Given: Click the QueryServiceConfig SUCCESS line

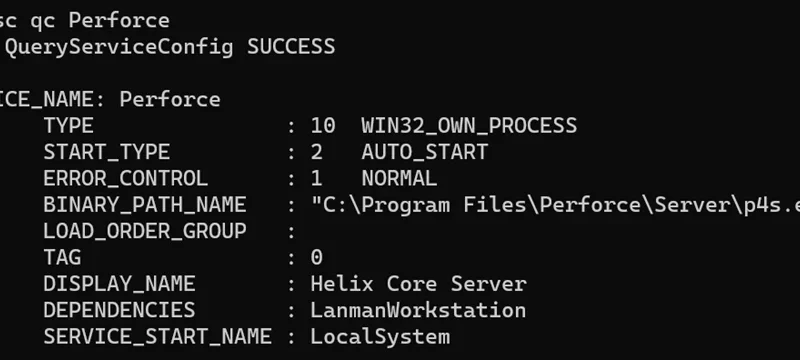Looking at the screenshot, I should tap(170, 47).
